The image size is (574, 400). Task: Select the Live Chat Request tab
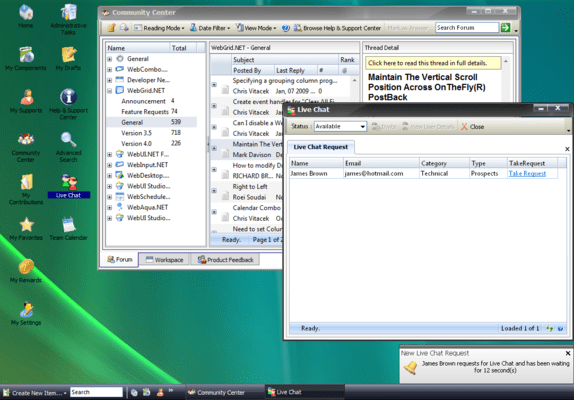[x=321, y=147]
